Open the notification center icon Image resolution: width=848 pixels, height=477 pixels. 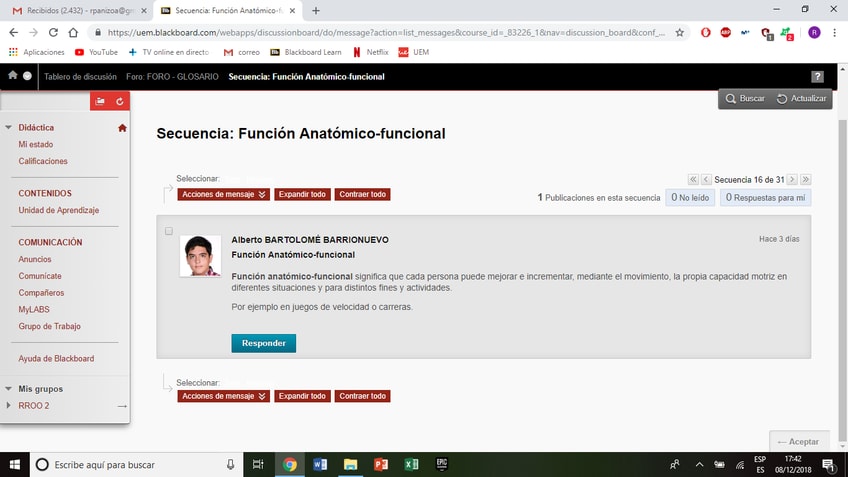(828, 465)
